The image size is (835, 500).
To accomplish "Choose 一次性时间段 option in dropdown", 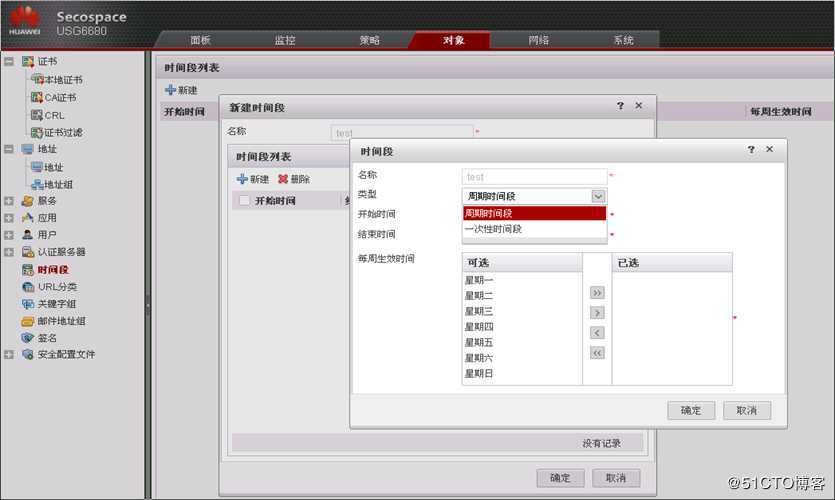I will (534, 229).
